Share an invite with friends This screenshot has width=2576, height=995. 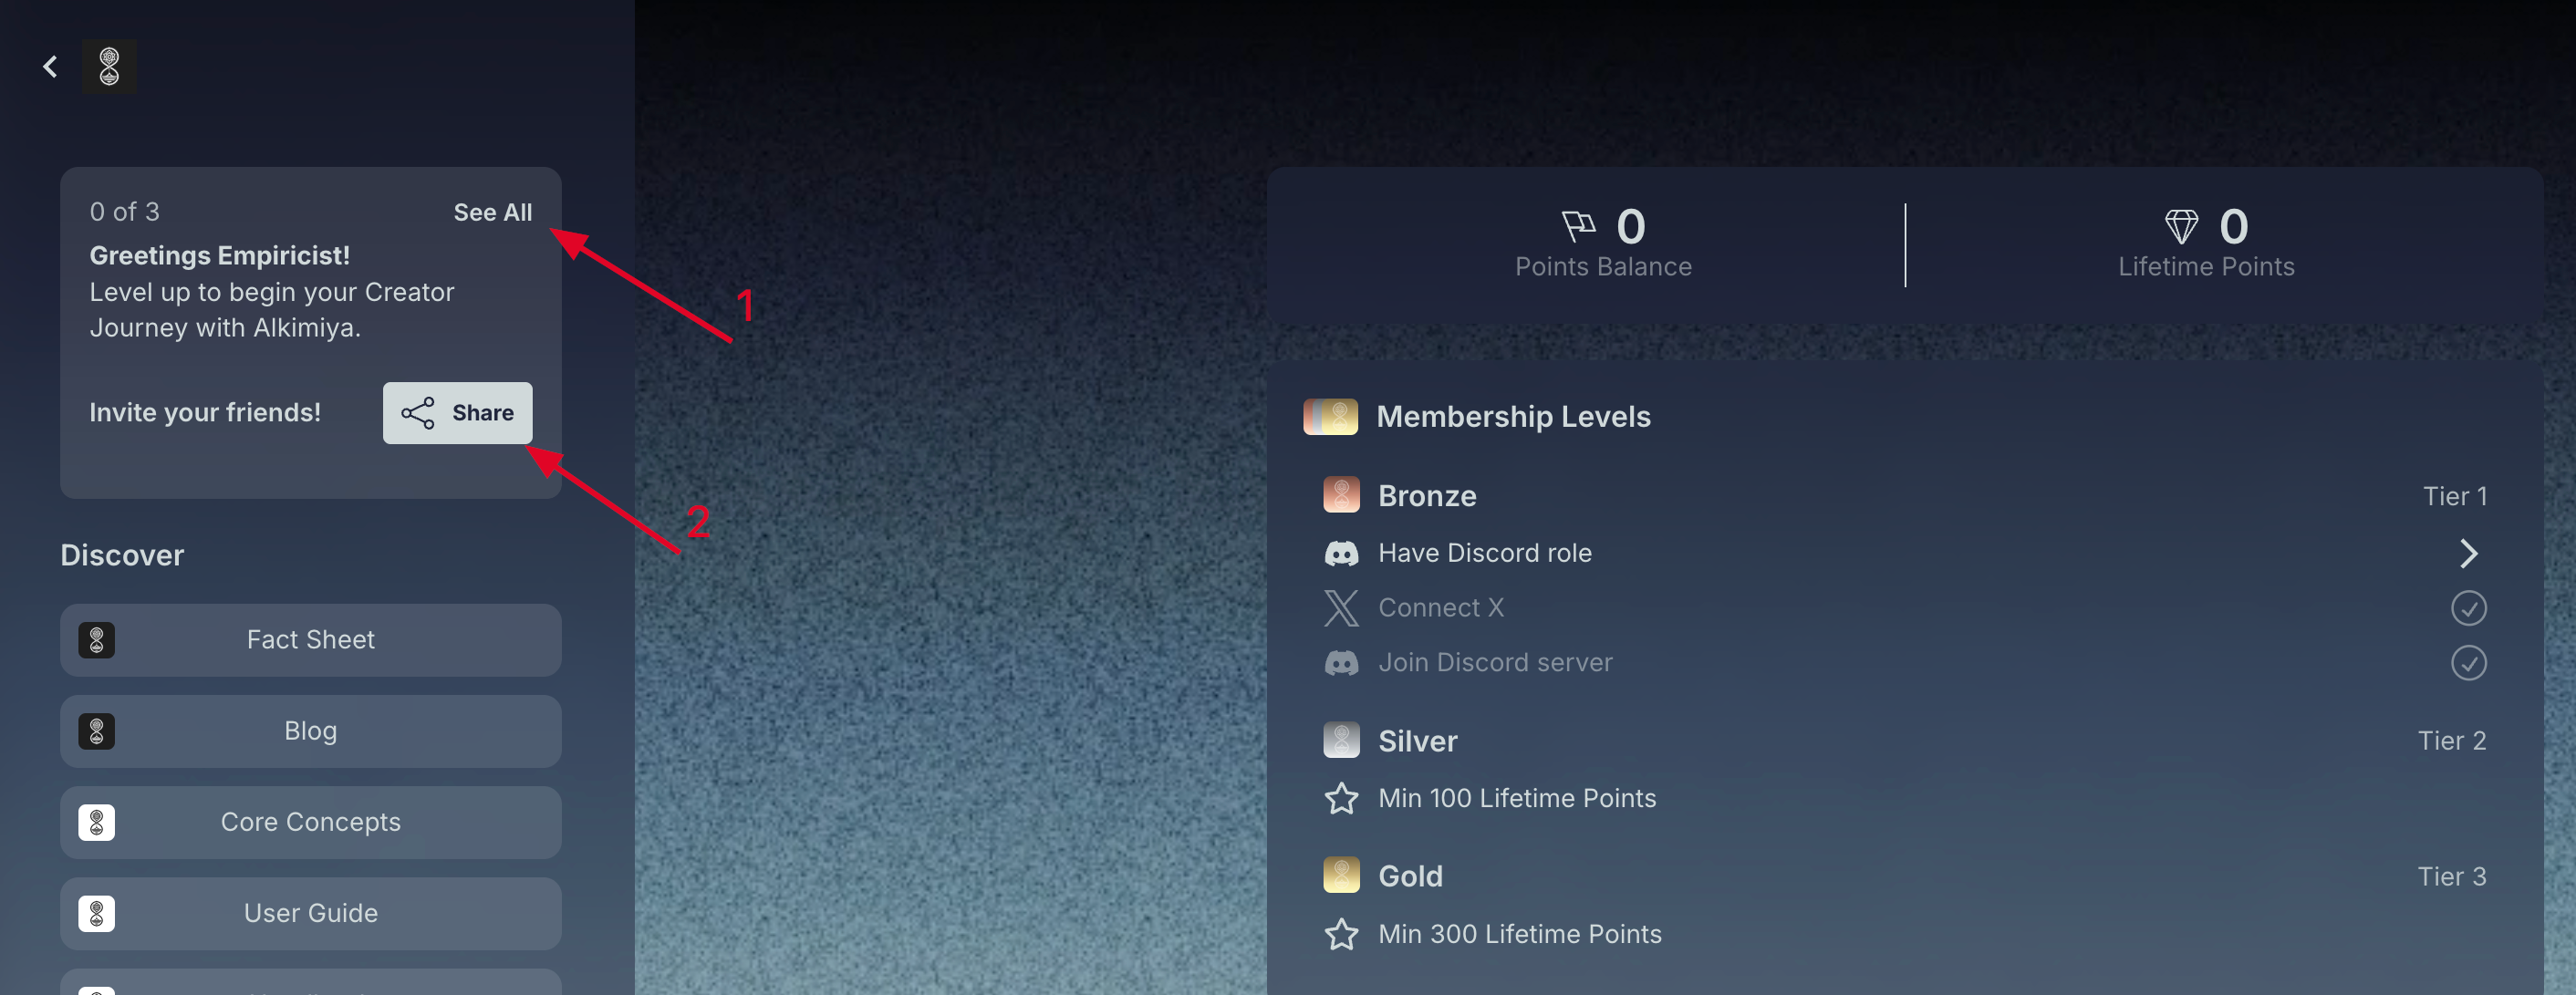[457, 413]
